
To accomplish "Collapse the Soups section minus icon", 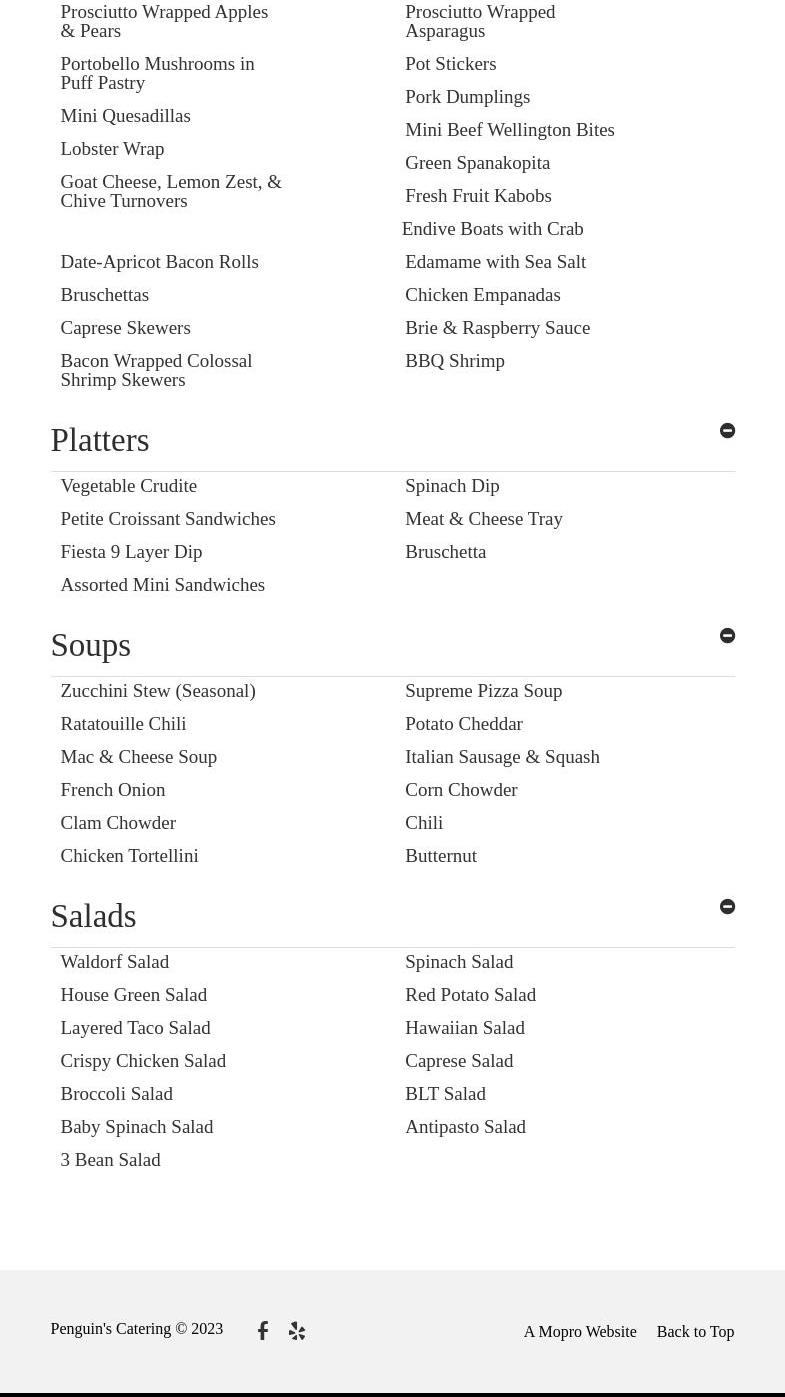I will click(727, 636).
